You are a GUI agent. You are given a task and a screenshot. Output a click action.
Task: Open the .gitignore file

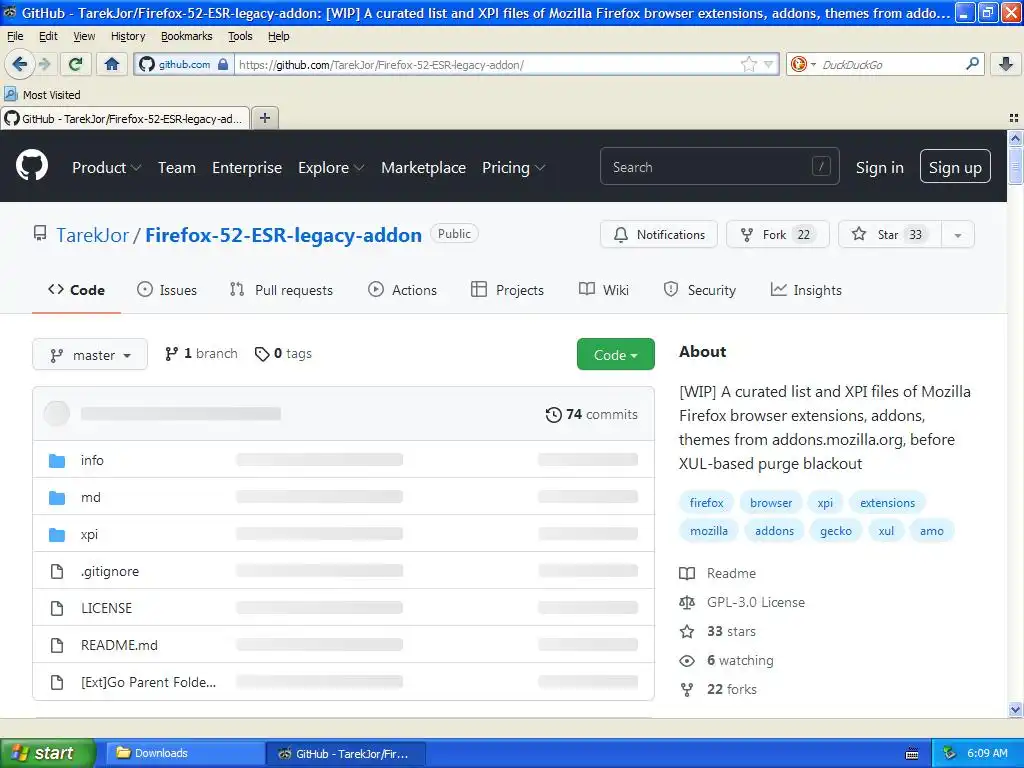click(x=110, y=571)
